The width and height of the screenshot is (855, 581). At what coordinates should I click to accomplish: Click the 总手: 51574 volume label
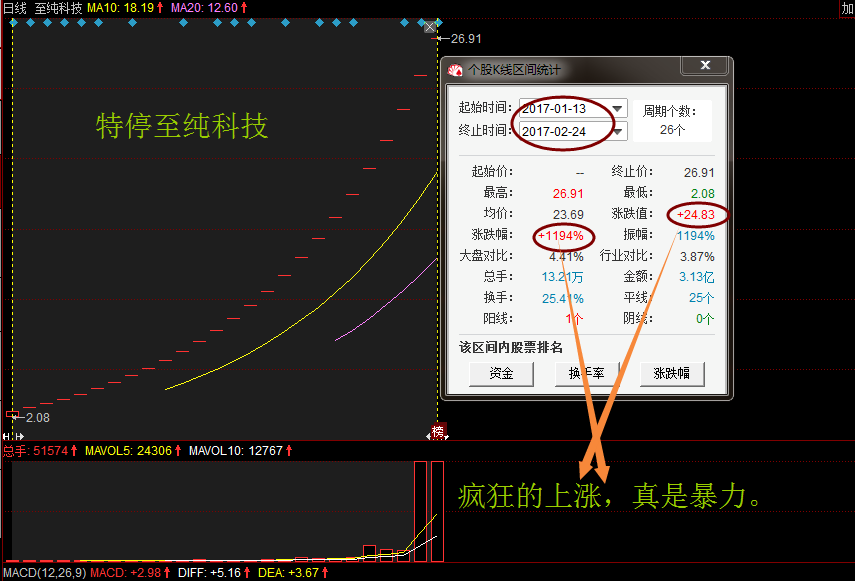point(40,451)
